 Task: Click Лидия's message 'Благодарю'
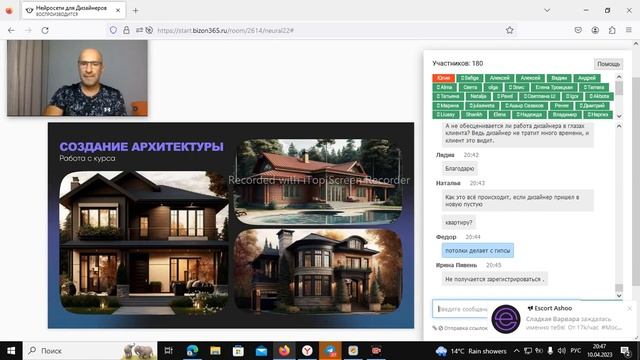pyautogui.click(x=460, y=169)
